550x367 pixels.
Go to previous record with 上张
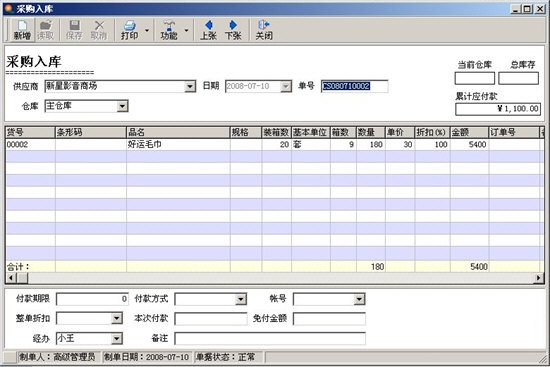[x=208, y=30]
